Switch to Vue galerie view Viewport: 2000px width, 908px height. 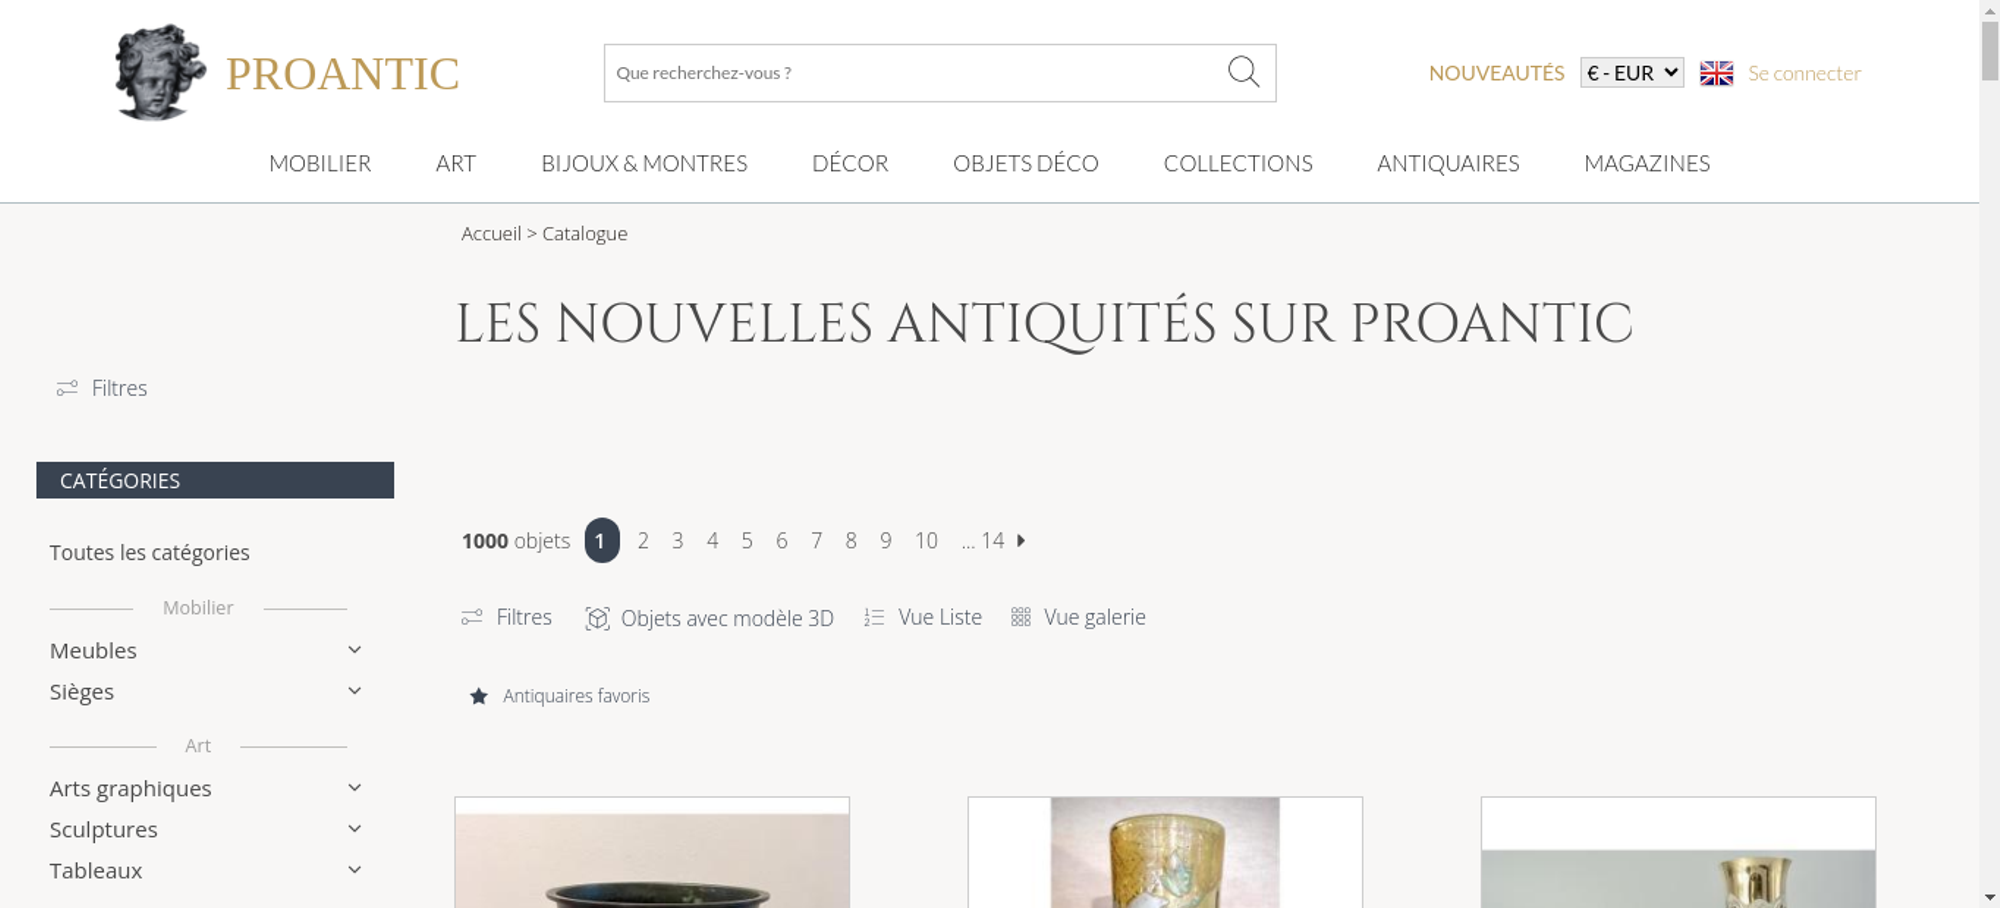click(1078, 617)
